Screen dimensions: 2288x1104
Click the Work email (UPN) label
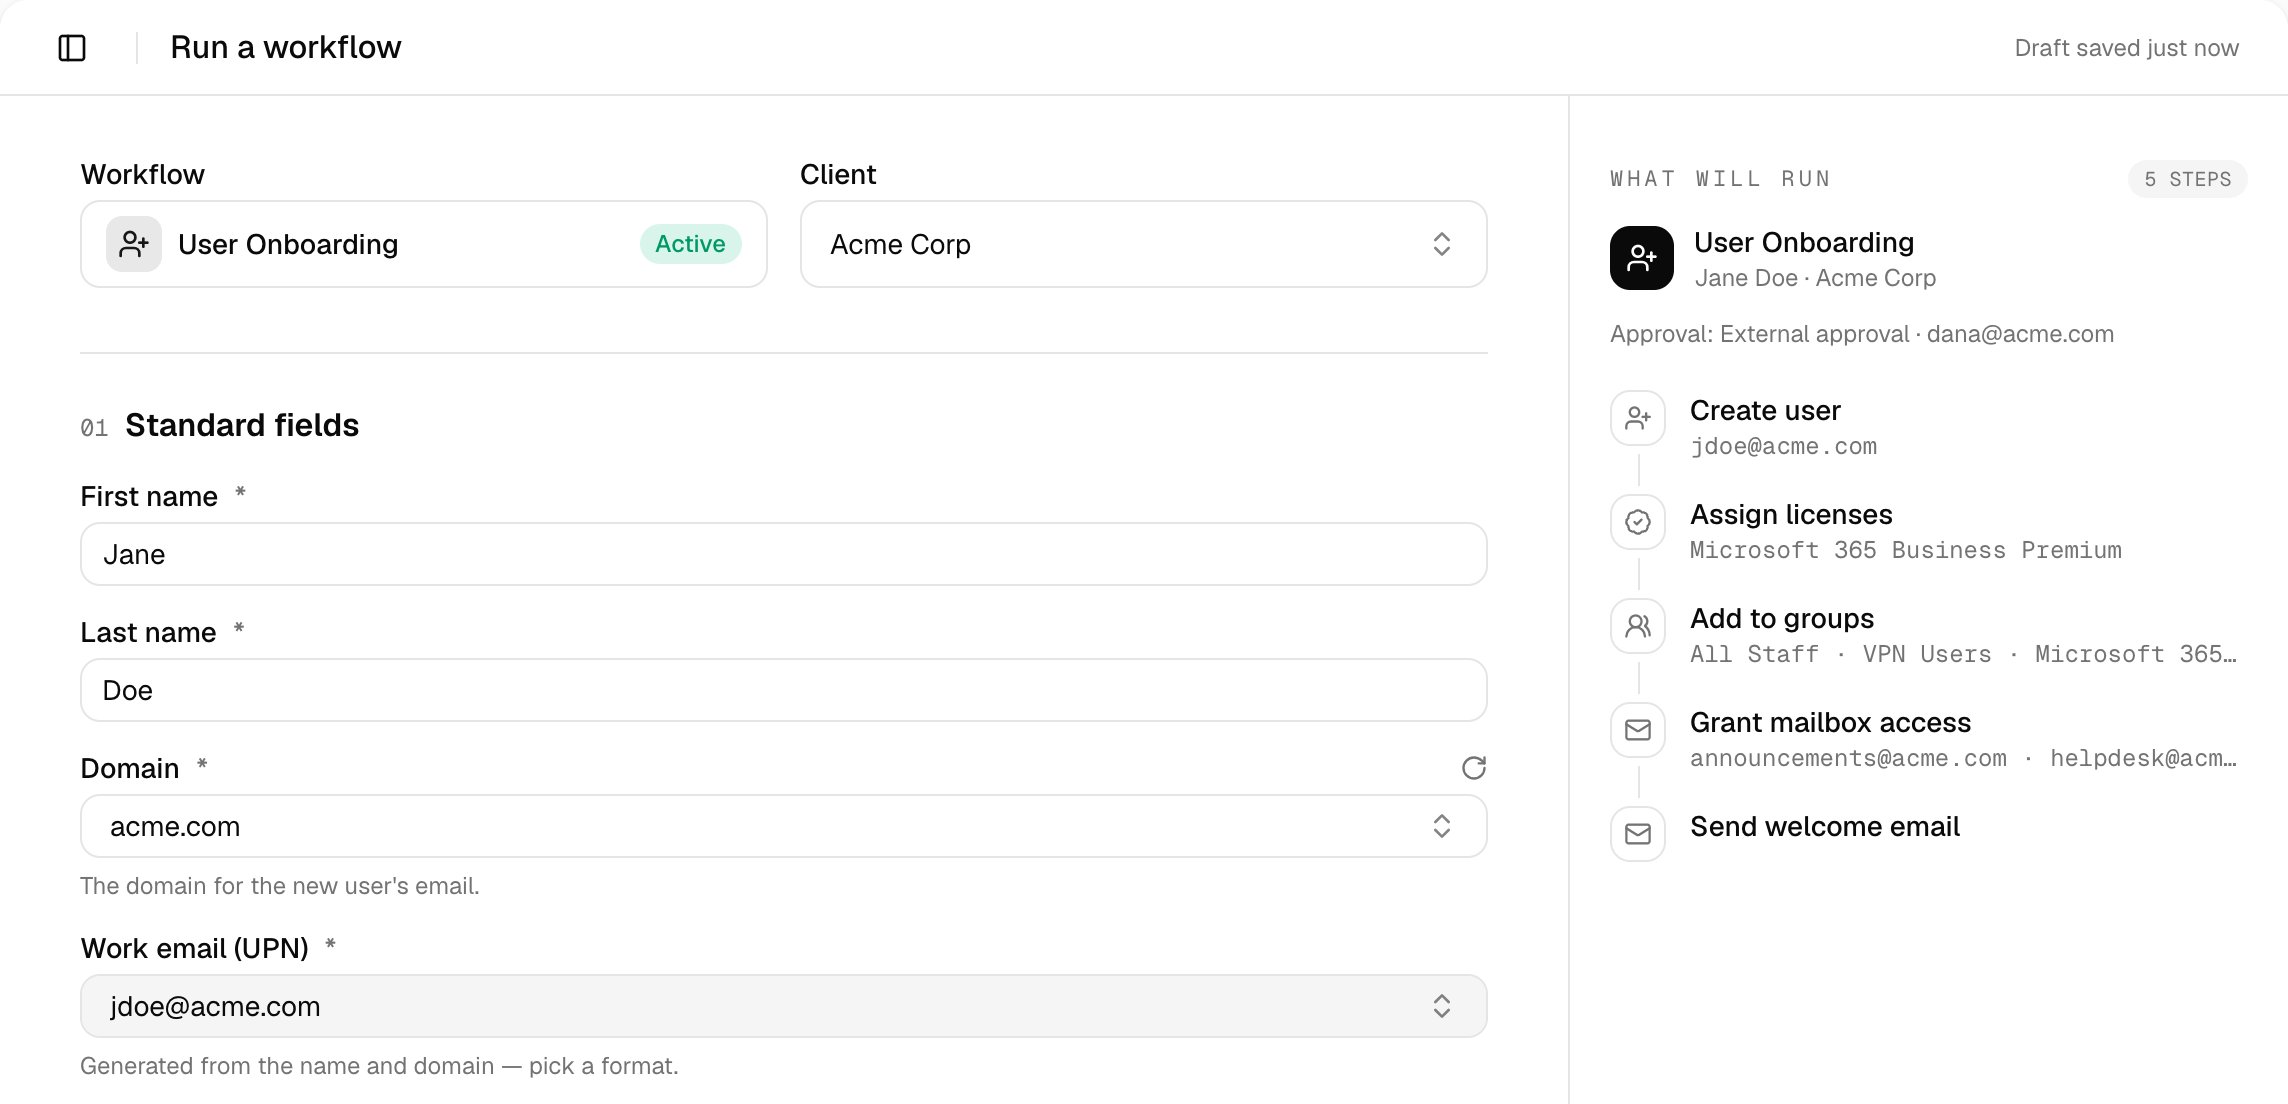tap(195, 948)
